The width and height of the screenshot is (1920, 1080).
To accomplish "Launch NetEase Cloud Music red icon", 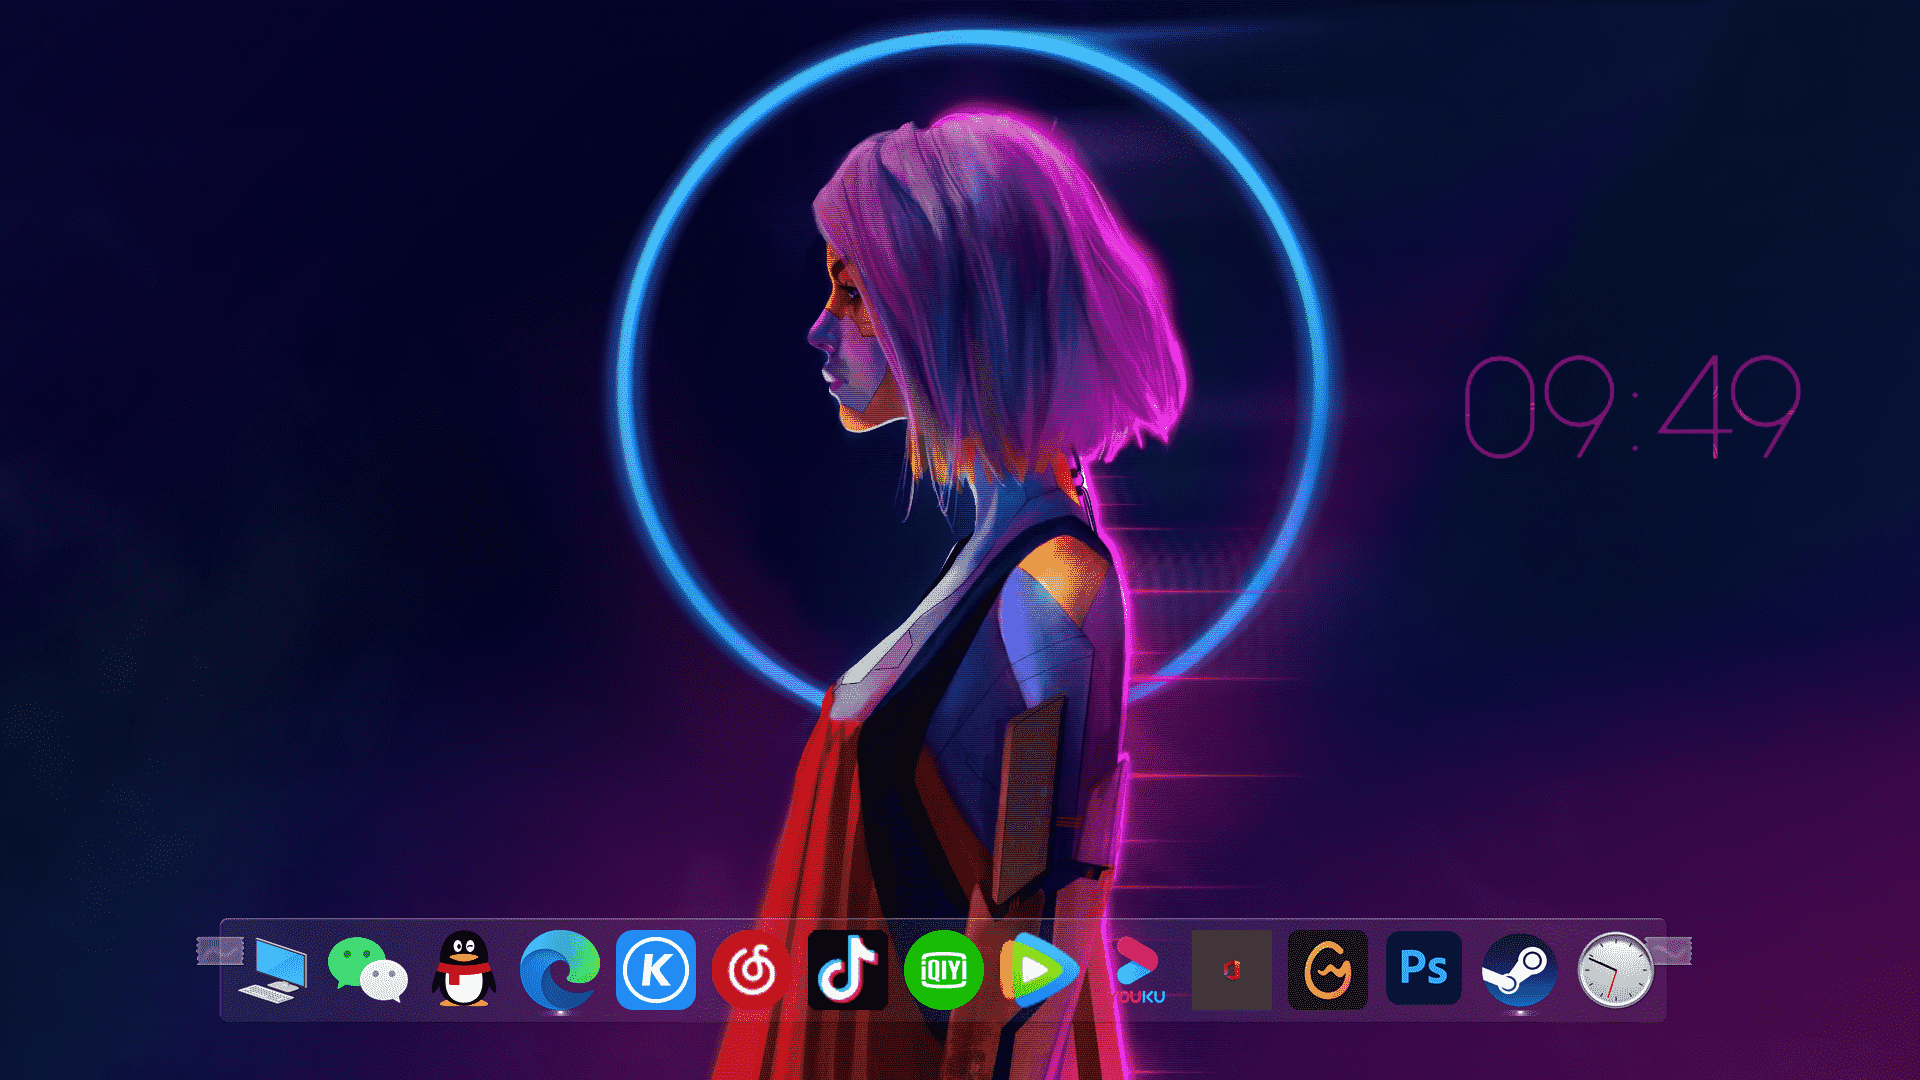I will tap(751, 970).
